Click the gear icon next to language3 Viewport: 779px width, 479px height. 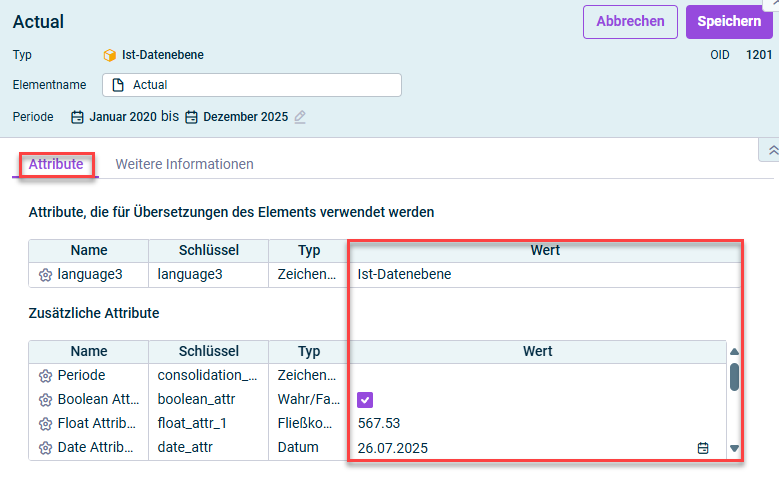coord(45,275)
